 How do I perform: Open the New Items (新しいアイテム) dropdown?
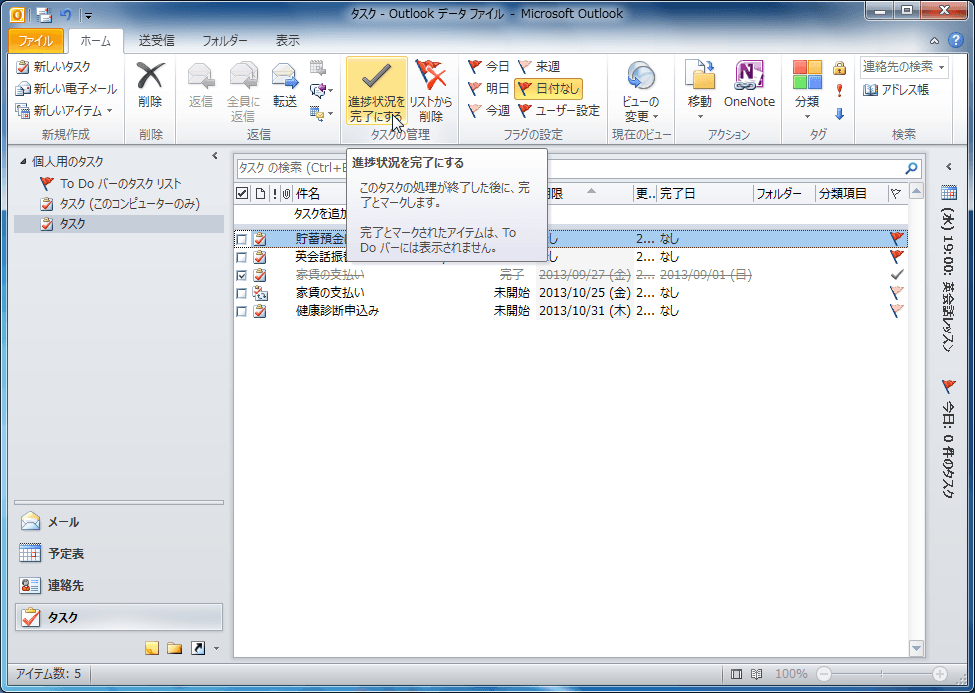point(65,111)
